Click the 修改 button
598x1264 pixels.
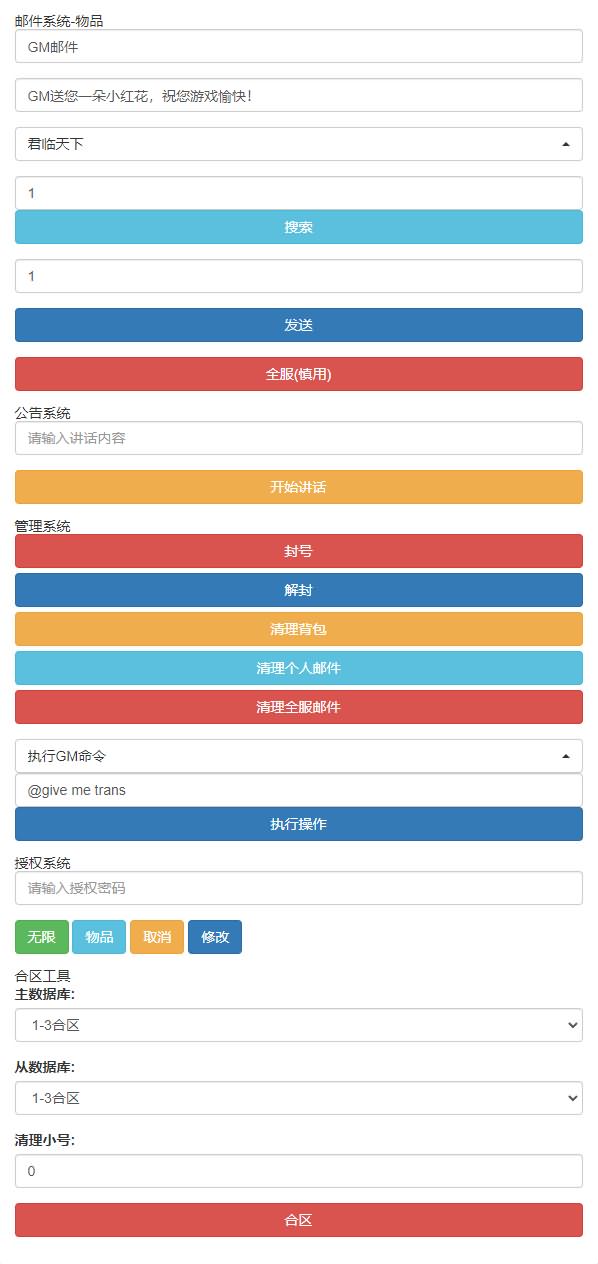pos(215,937)
